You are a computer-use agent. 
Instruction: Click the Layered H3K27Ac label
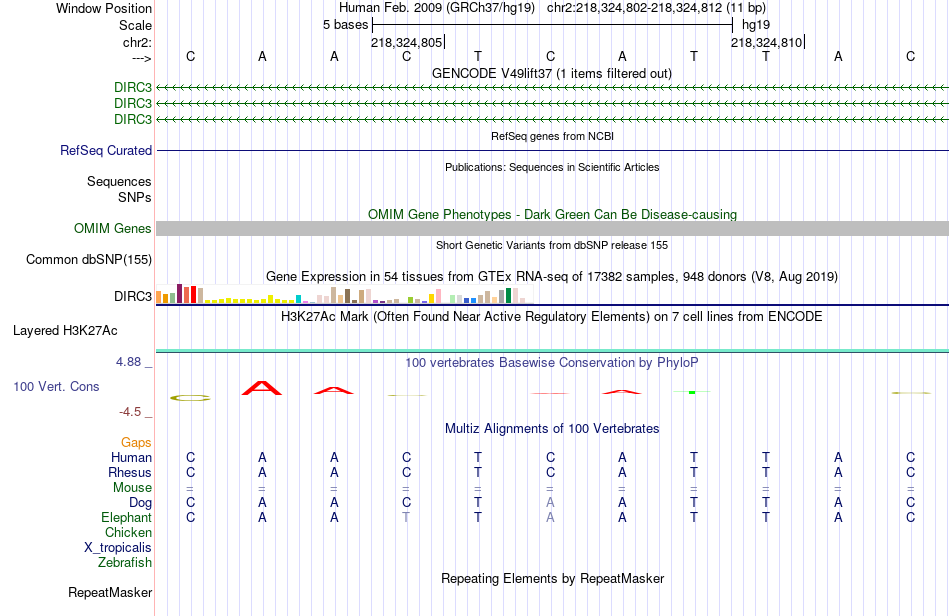point(65,331)
